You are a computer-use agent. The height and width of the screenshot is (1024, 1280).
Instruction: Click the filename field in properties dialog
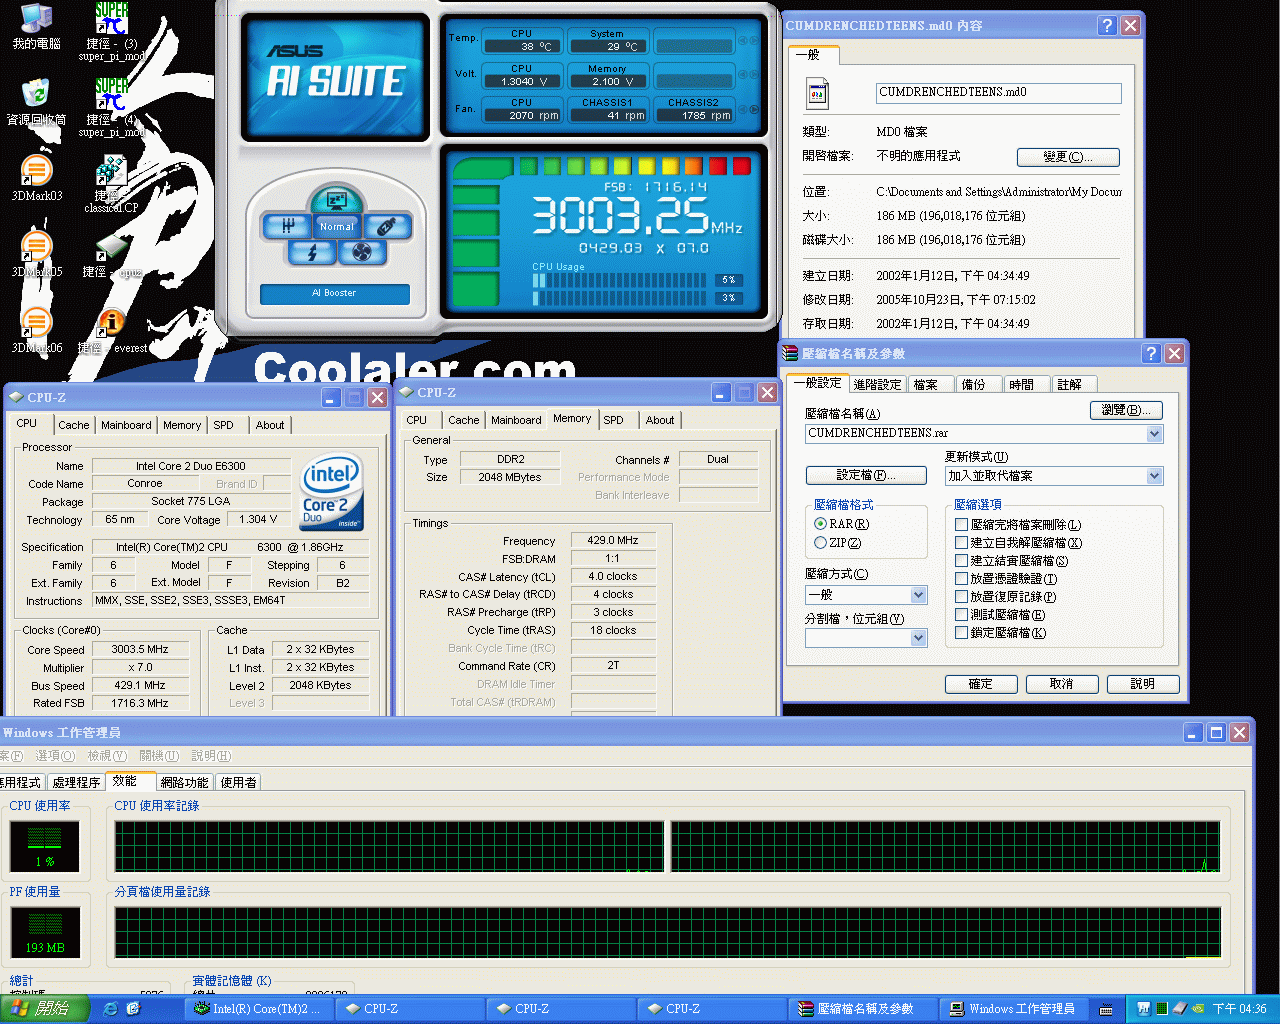pos(998,93)
